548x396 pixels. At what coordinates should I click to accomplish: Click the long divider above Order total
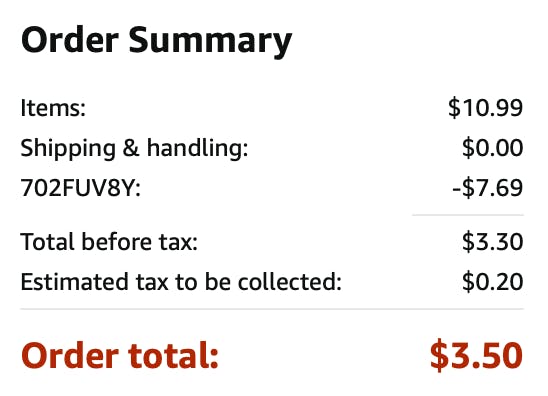(272, 309)
